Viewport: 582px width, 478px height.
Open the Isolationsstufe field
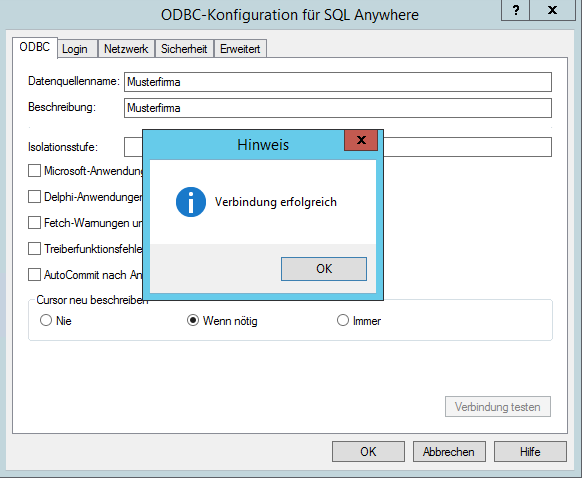(338, 147)
